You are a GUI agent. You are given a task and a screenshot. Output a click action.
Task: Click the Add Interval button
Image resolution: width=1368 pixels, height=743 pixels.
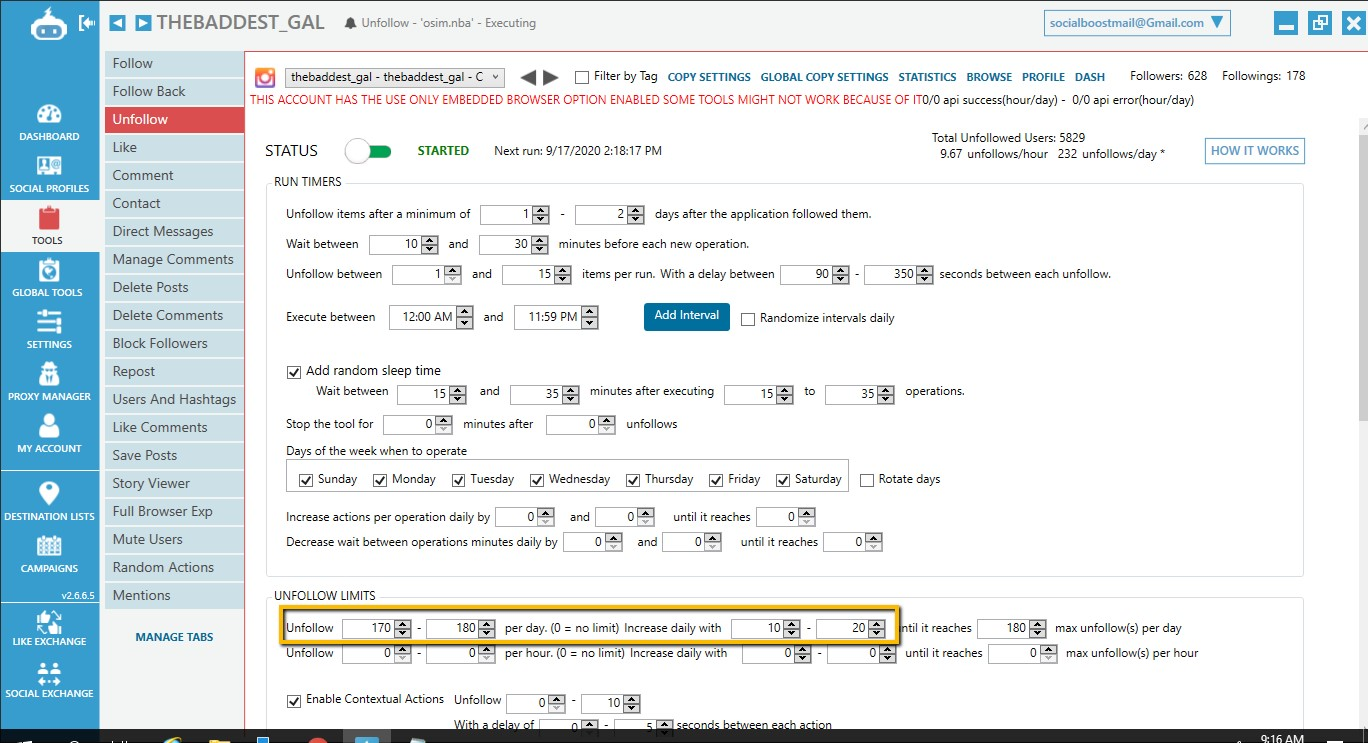click(686, 316)
